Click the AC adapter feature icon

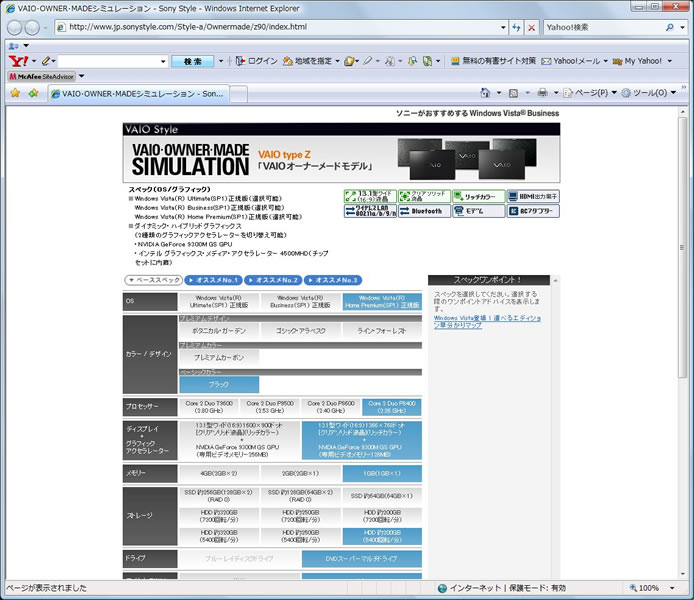click(x=533, y=211)
